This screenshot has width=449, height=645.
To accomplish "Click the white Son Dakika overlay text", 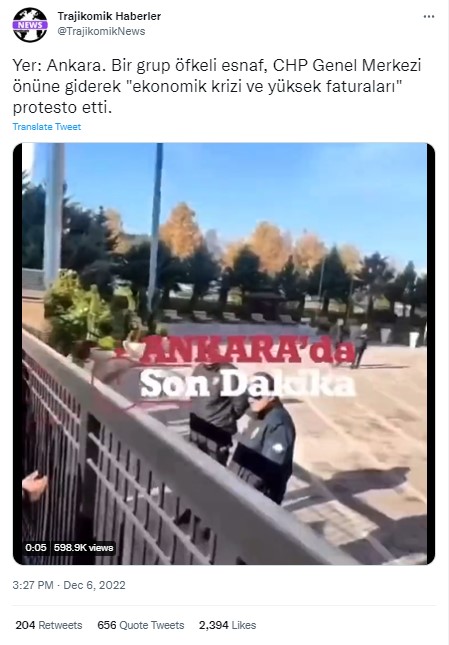I will [248, 384].
